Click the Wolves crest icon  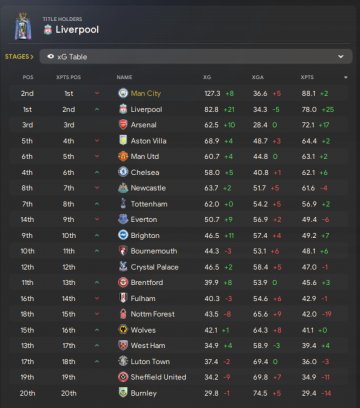(123, 330)
